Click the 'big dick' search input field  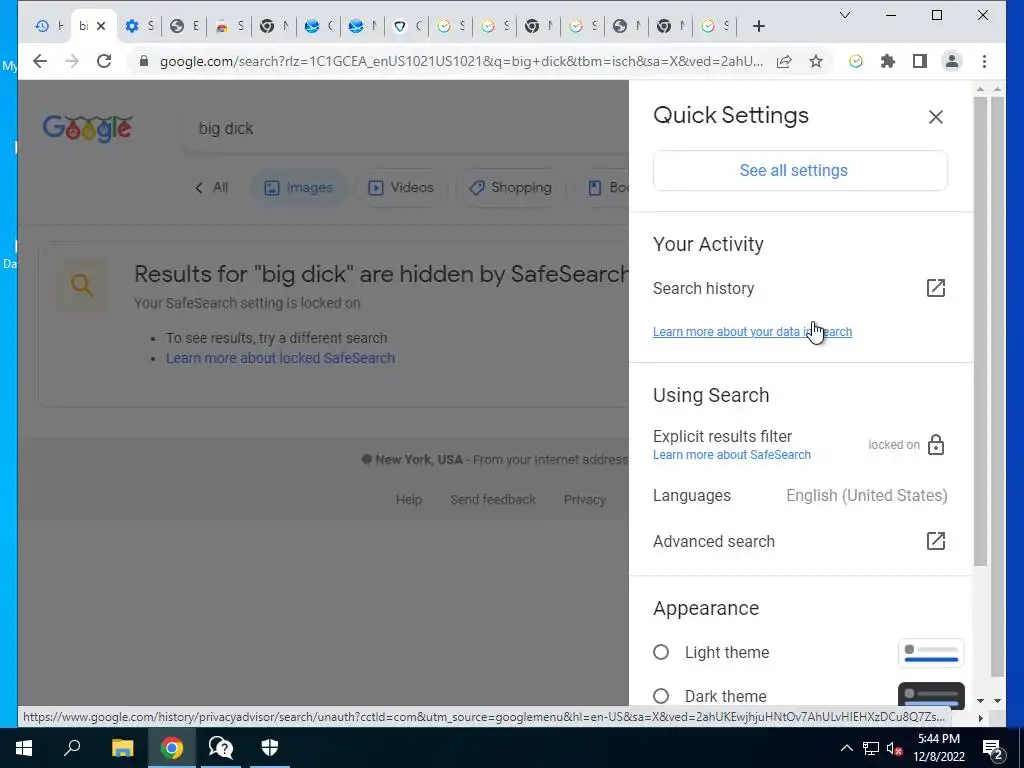(405, 129)
